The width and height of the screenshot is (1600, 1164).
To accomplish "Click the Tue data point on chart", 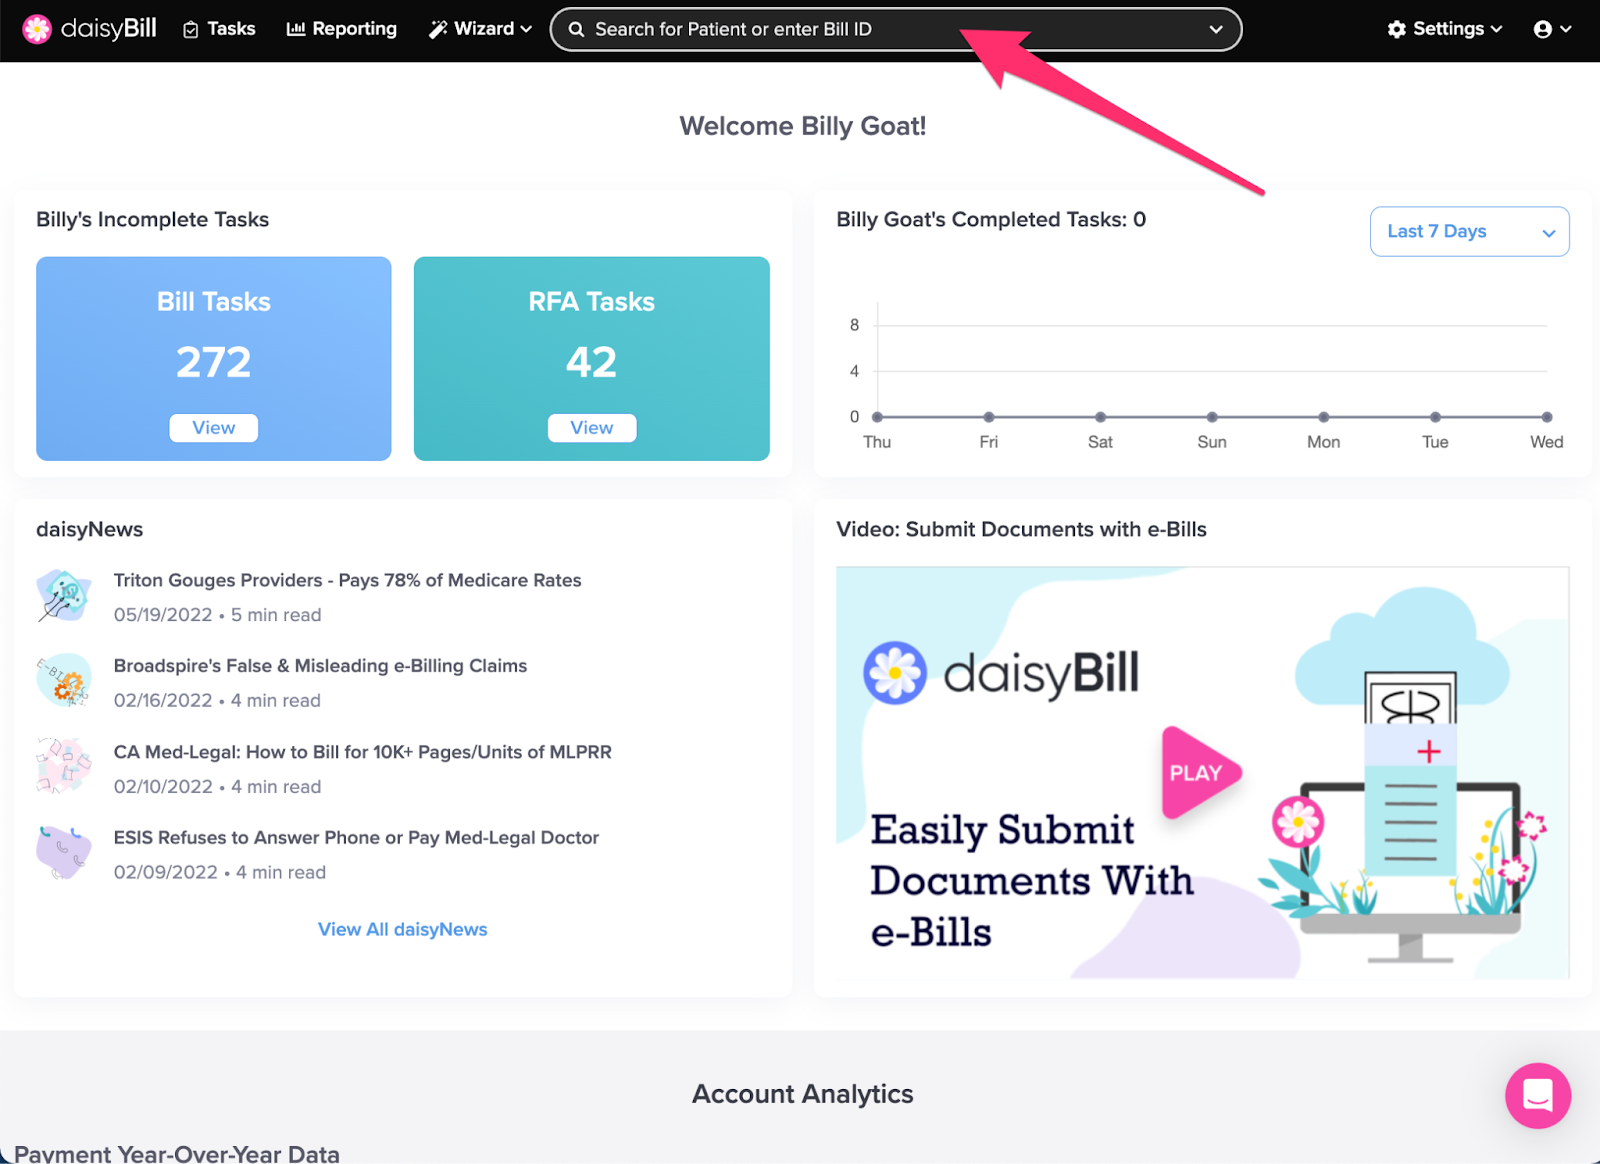I will (x=1435, y=417).
